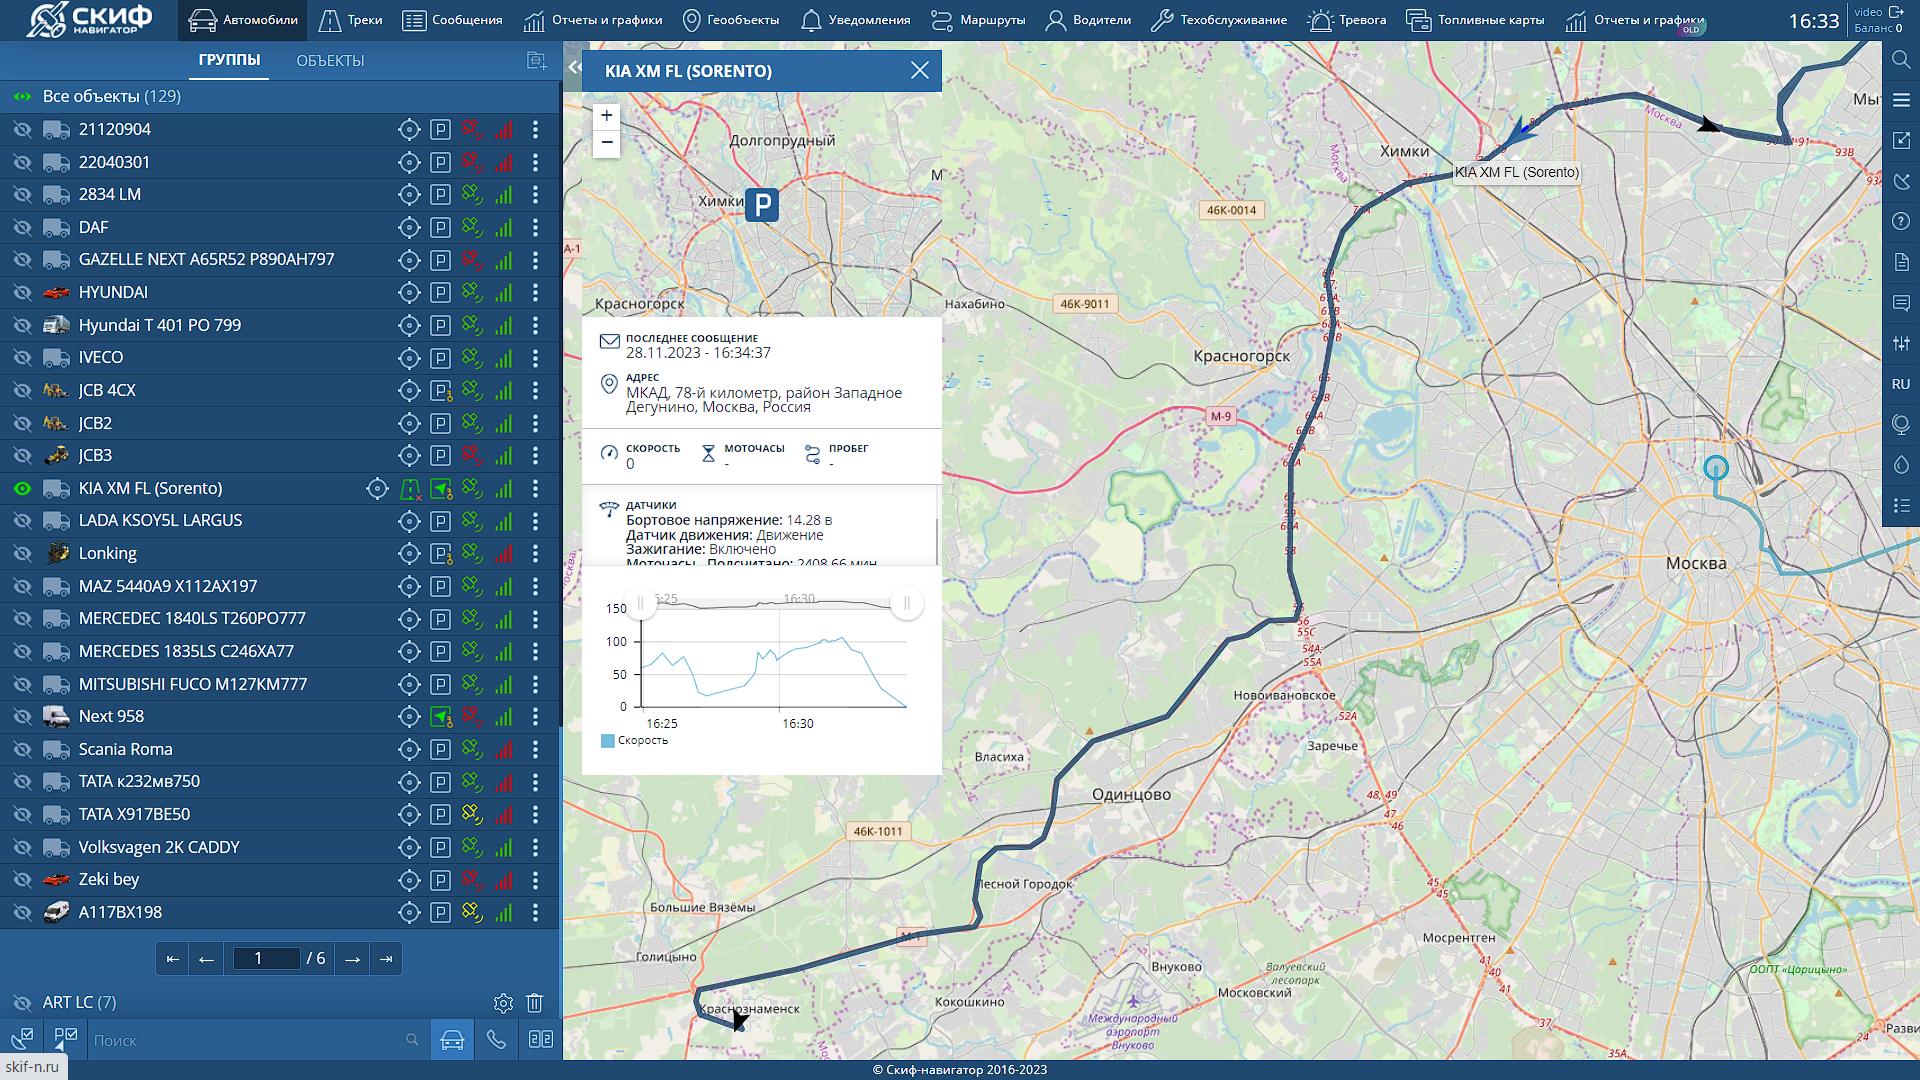This screenshot has width=1920, height=1080.
Task: Open more options menu for Lonking
Action: pos(536,553)
